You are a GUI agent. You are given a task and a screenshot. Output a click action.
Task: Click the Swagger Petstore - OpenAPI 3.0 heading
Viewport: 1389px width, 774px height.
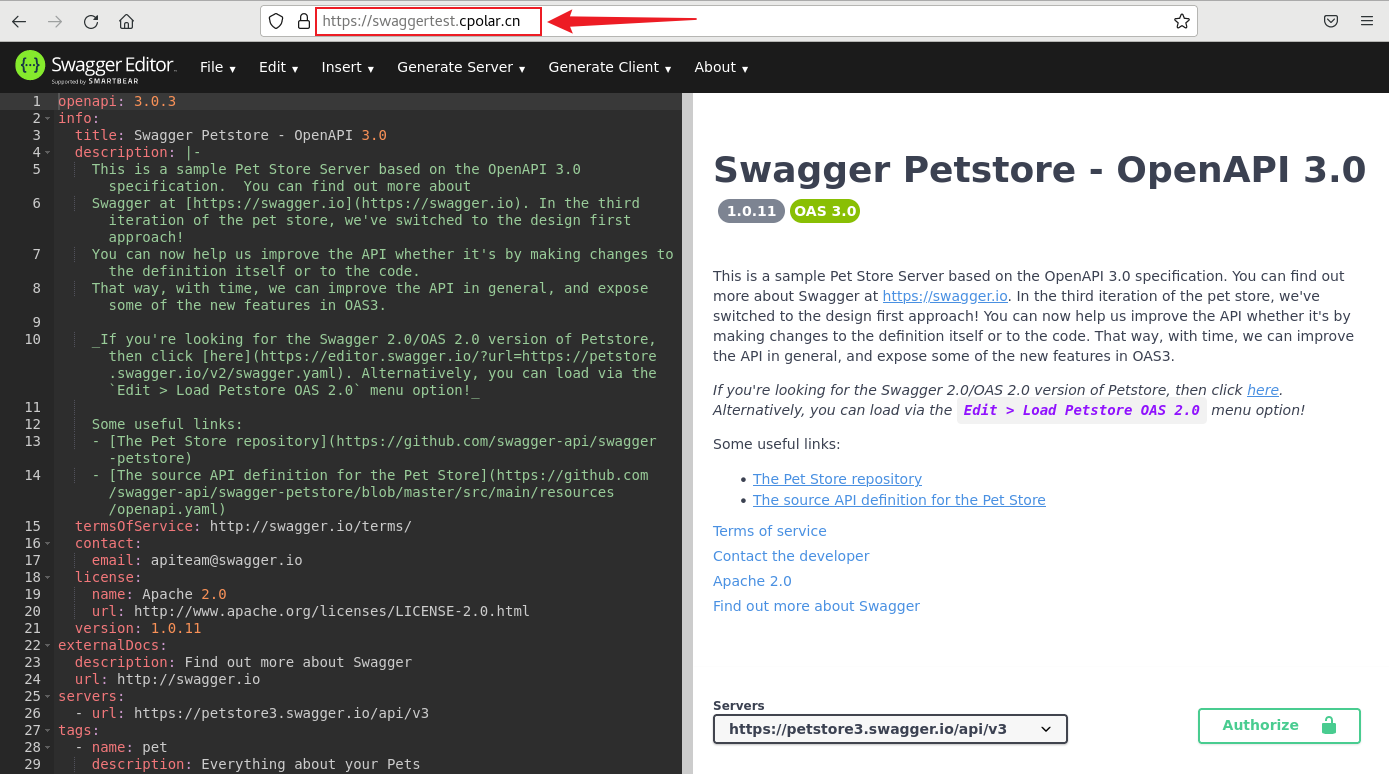point(1039,170)
